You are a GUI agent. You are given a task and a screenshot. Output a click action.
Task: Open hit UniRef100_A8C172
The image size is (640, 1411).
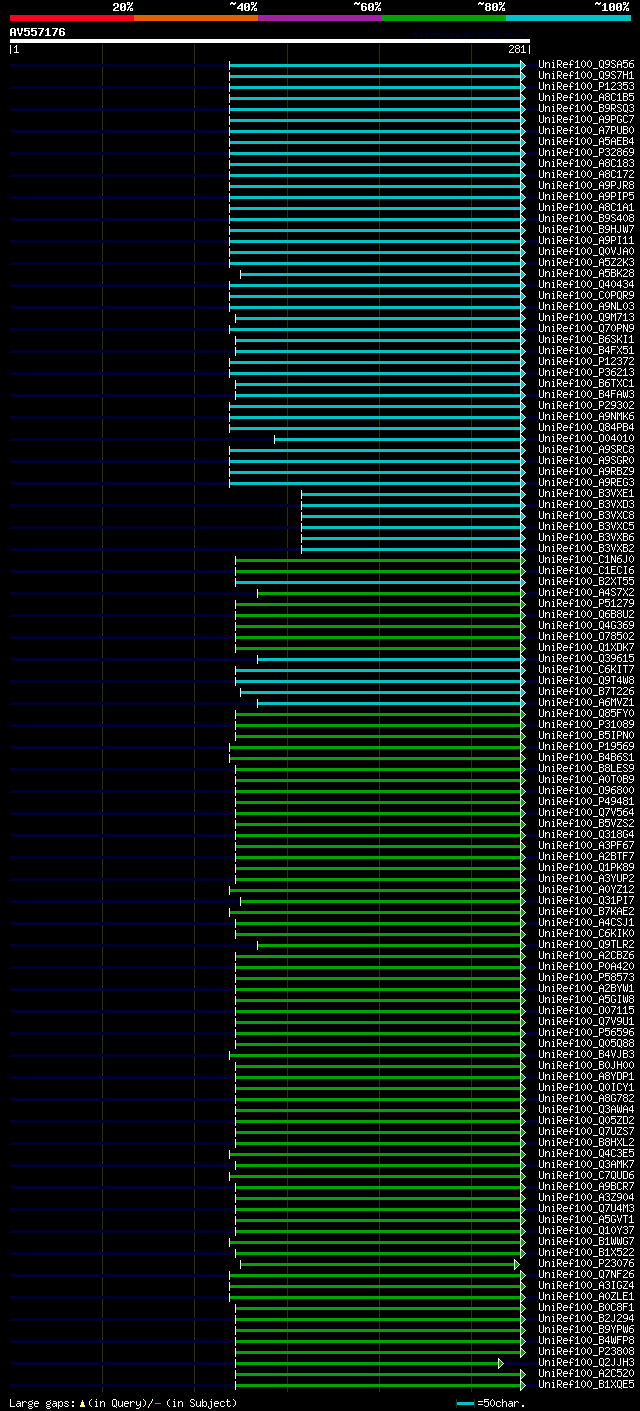(586, 175)
